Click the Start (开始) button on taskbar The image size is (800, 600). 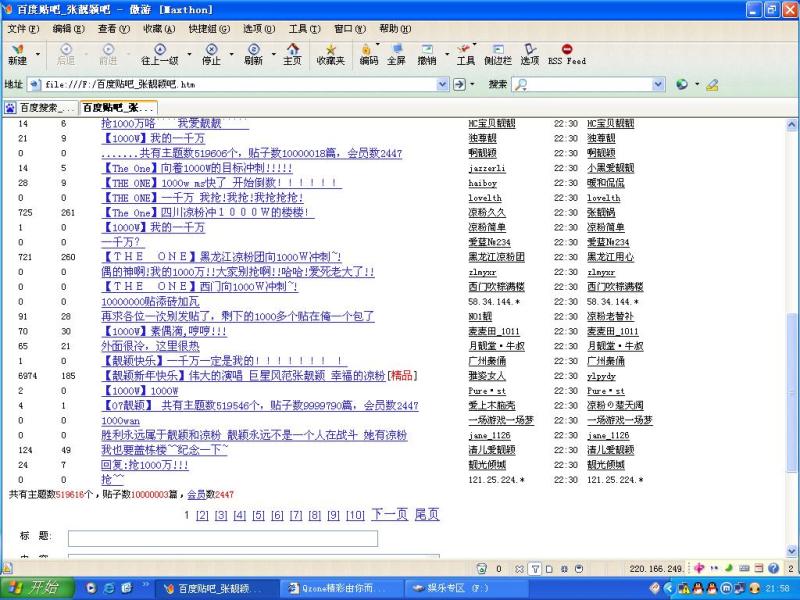[x=38, y=588]
